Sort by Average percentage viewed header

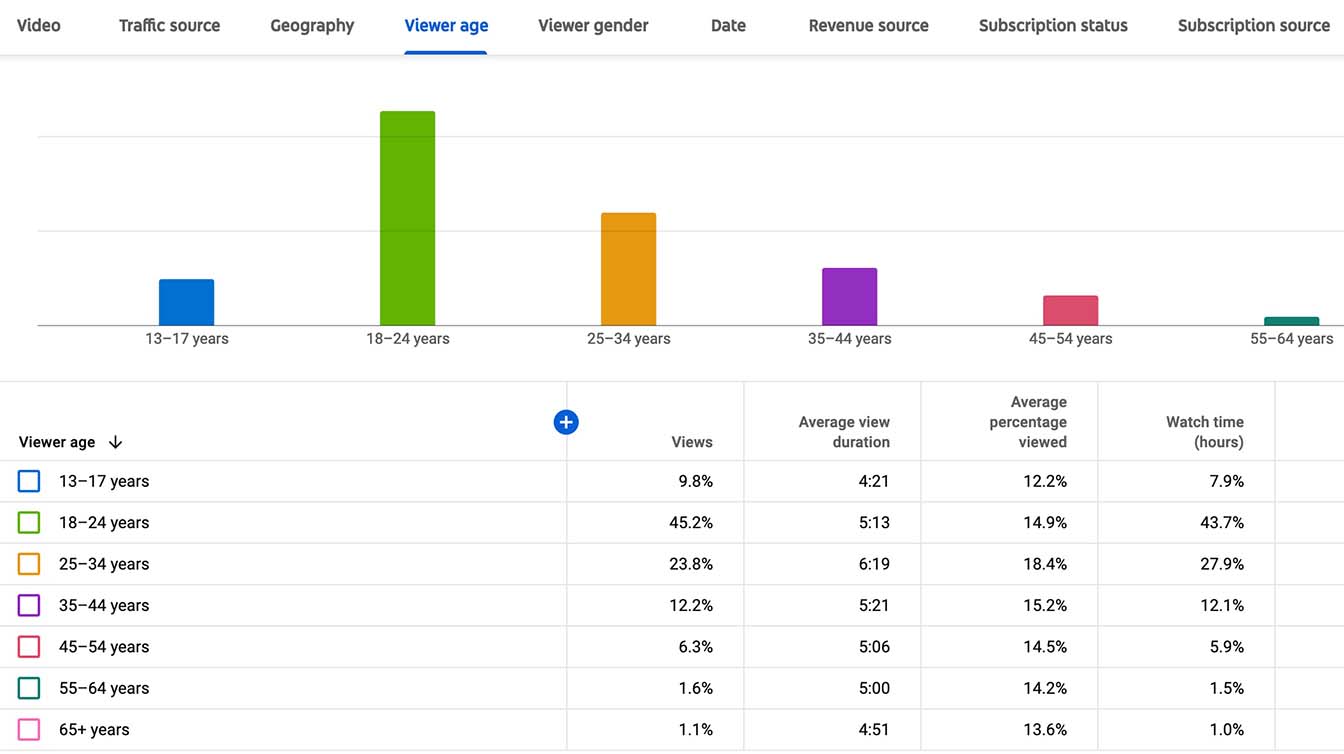pyautogui.click(x=1028, y=422)
